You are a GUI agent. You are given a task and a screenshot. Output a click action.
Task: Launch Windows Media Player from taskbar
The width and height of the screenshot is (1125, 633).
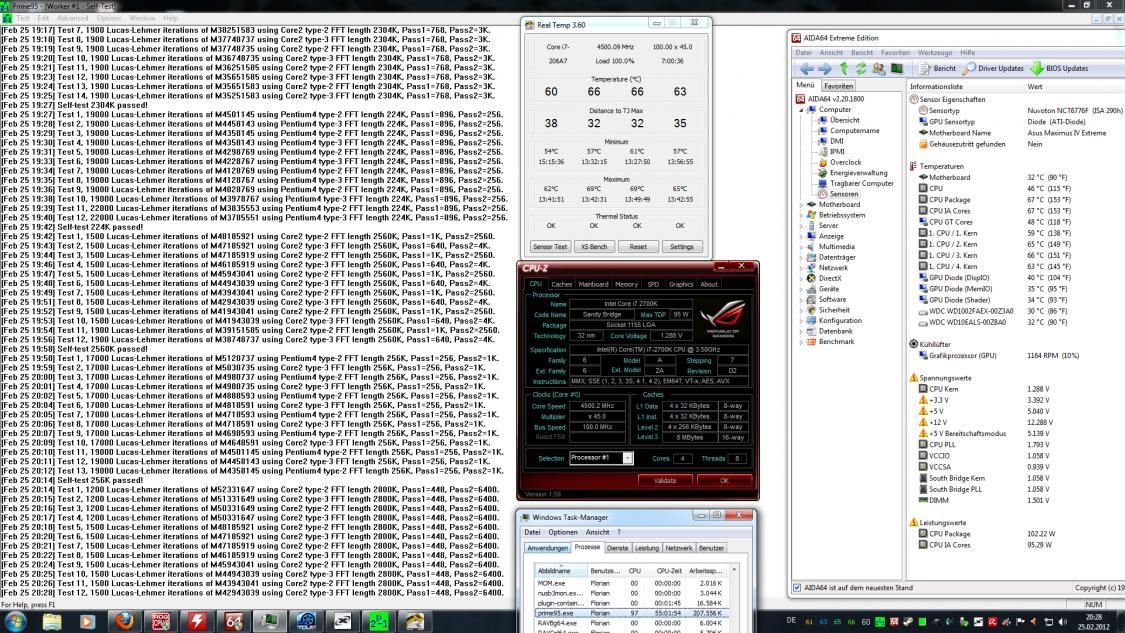point(88,621)
